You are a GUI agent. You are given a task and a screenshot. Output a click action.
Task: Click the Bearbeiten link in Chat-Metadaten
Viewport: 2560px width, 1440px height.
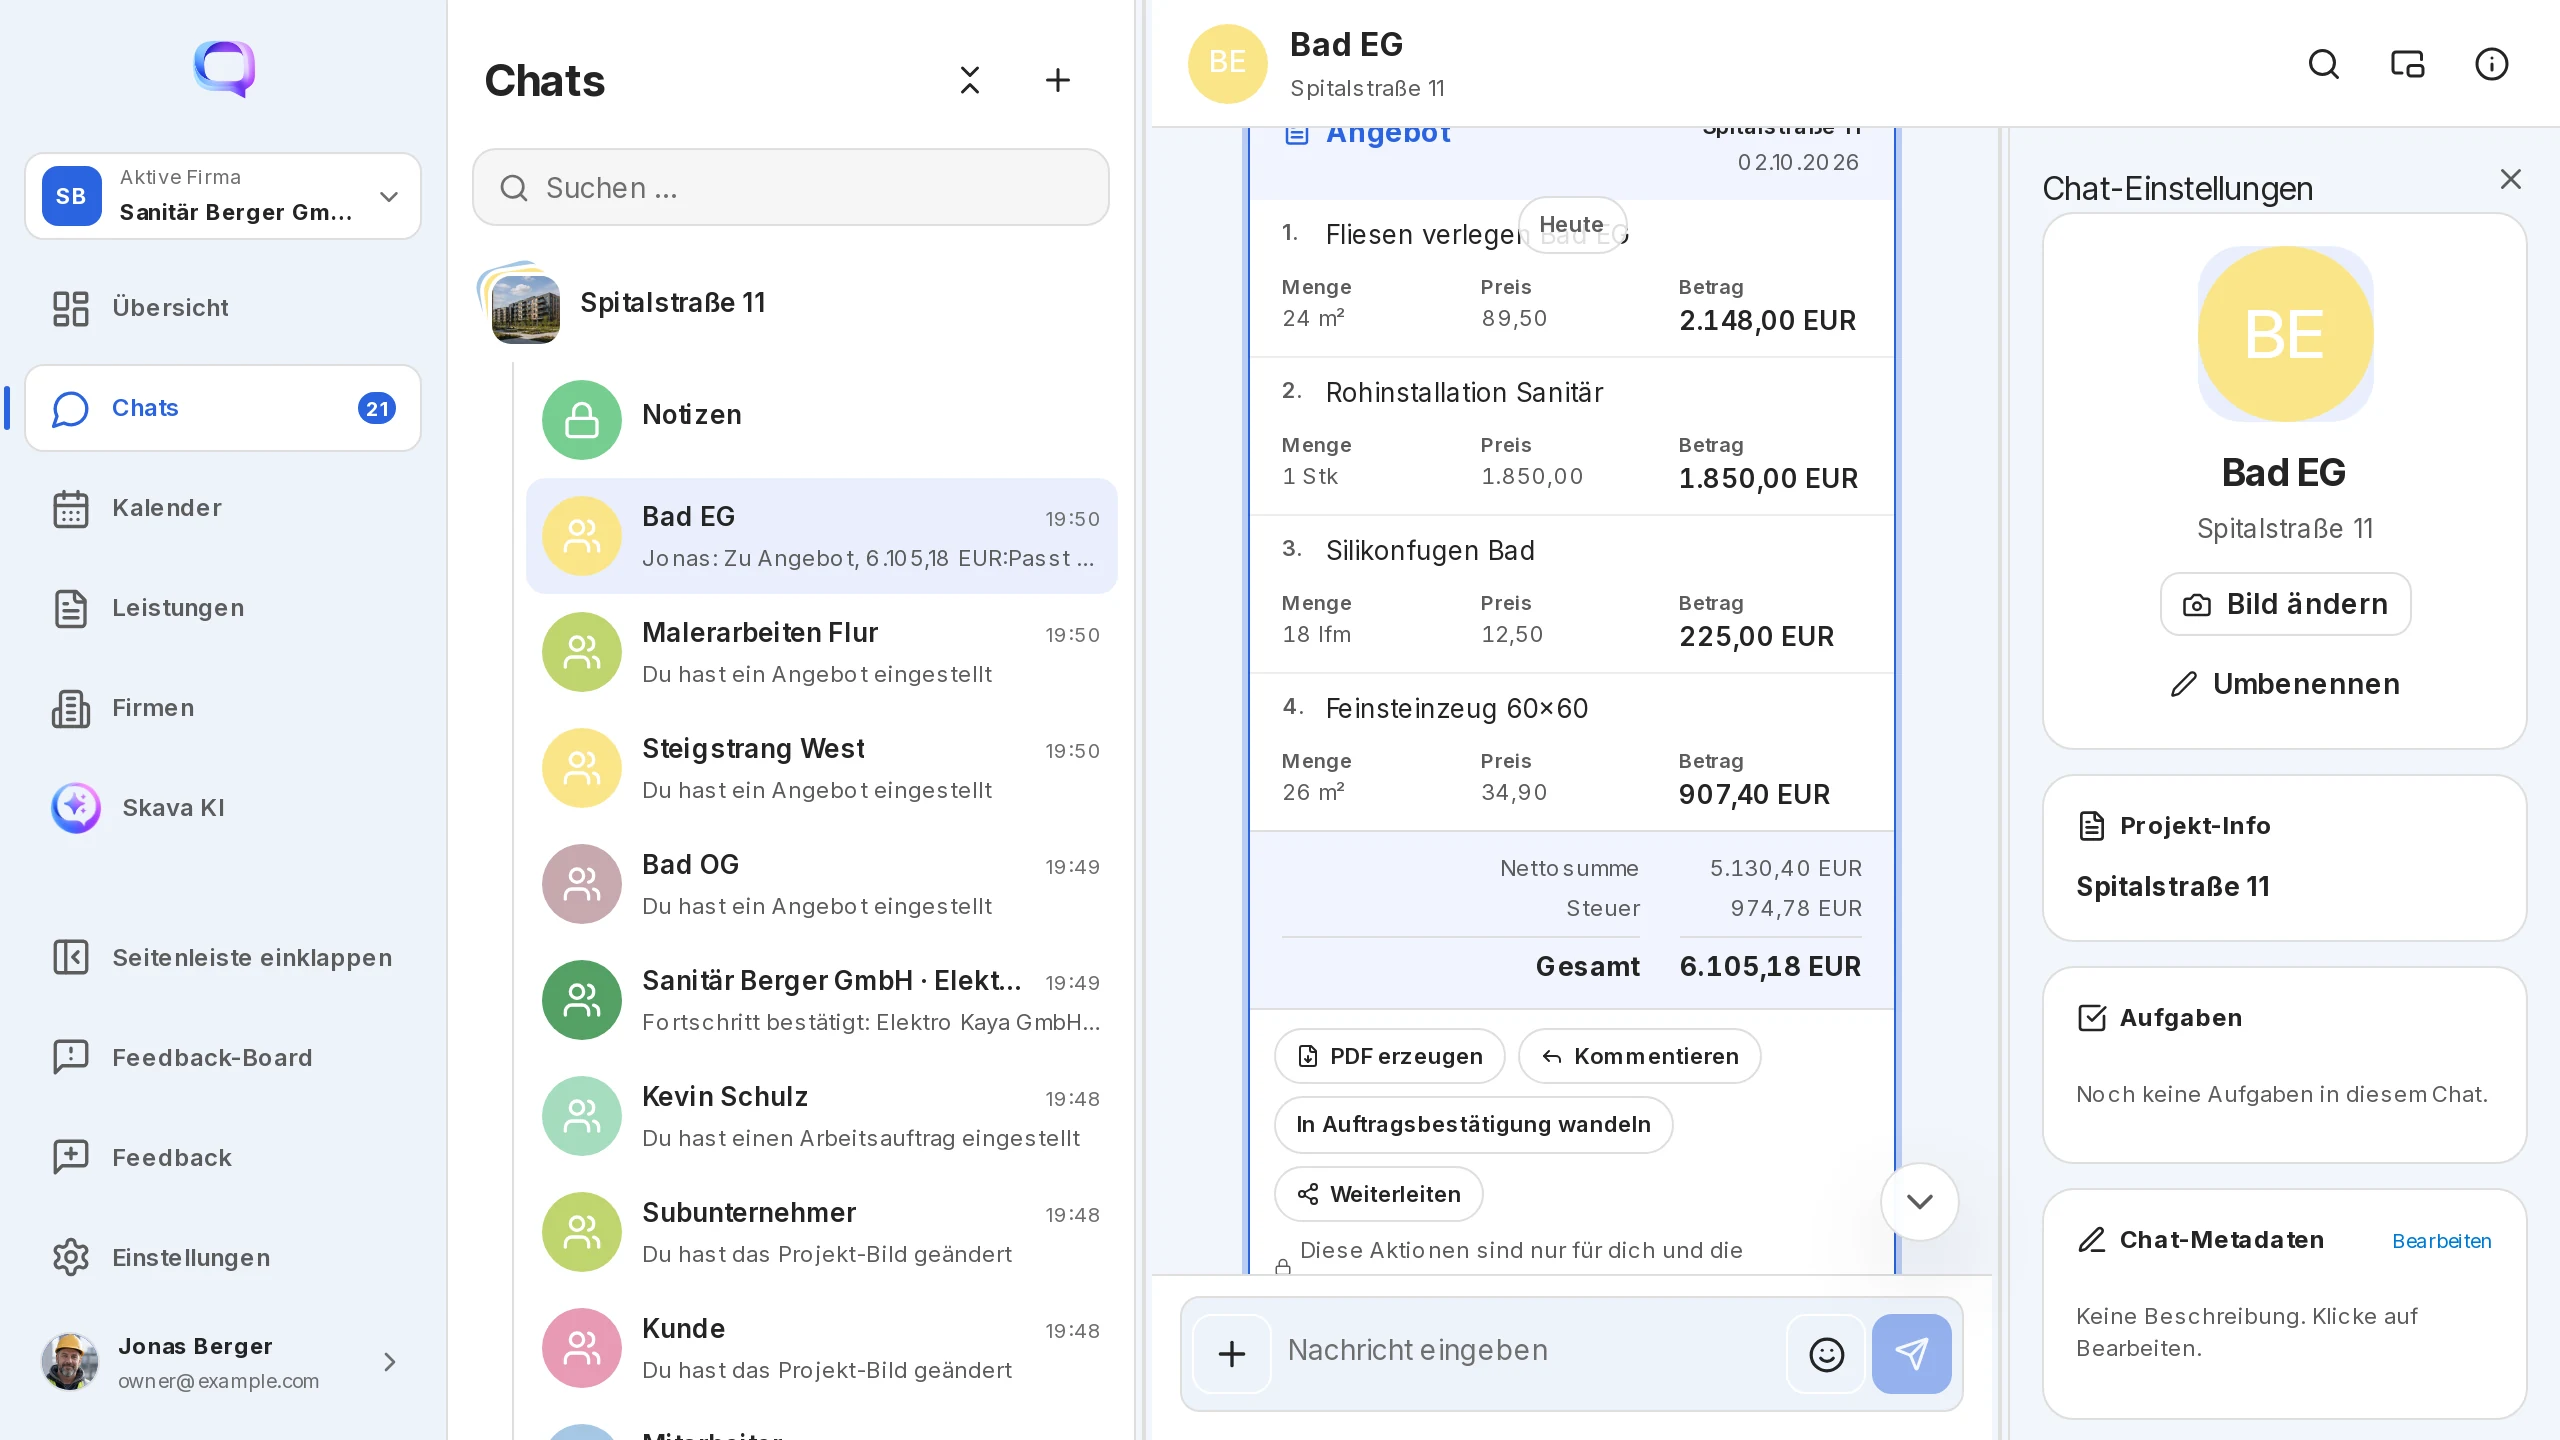(2441, 1241)
